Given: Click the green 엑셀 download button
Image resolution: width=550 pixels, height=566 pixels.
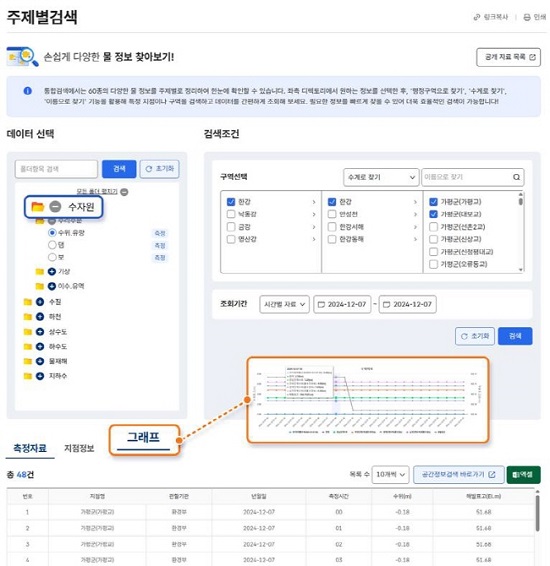Looking at the screenshot, I should coord(523,474).
